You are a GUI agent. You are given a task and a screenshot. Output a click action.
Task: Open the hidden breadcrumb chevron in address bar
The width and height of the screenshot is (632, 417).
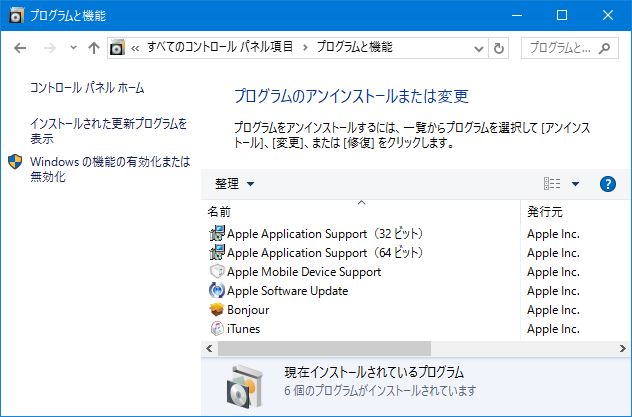pos(135,48)
